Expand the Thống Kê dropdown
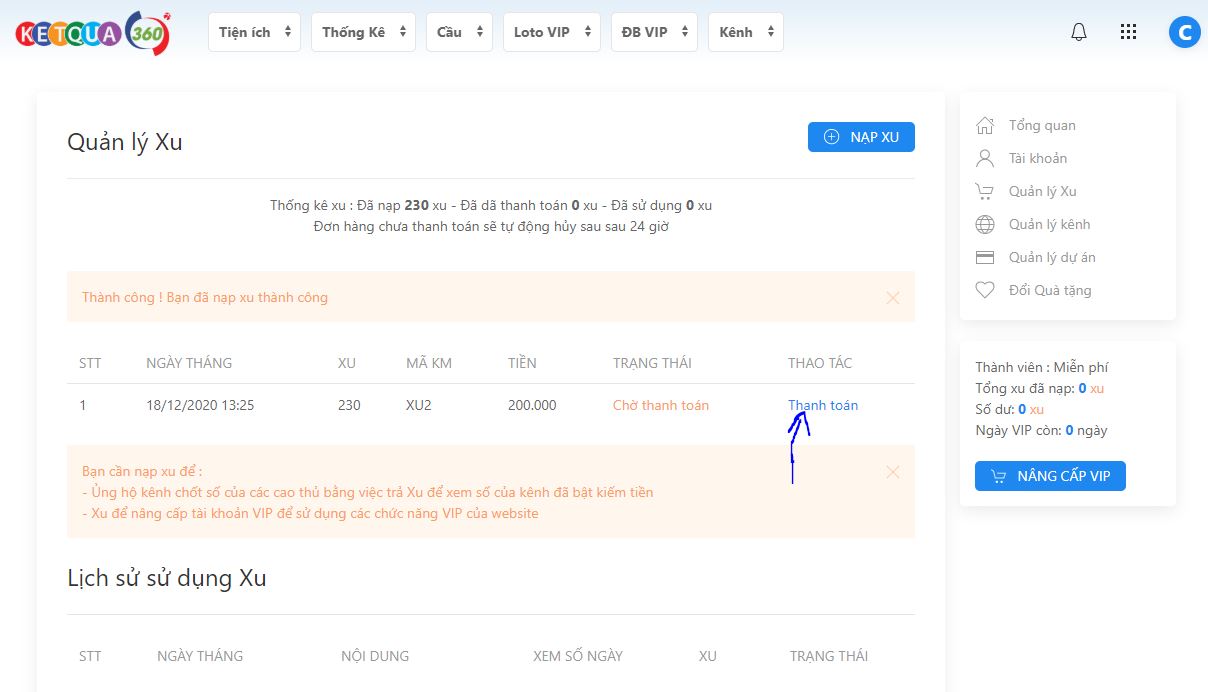Screen dimensions: 1208x692 (362, 32)
